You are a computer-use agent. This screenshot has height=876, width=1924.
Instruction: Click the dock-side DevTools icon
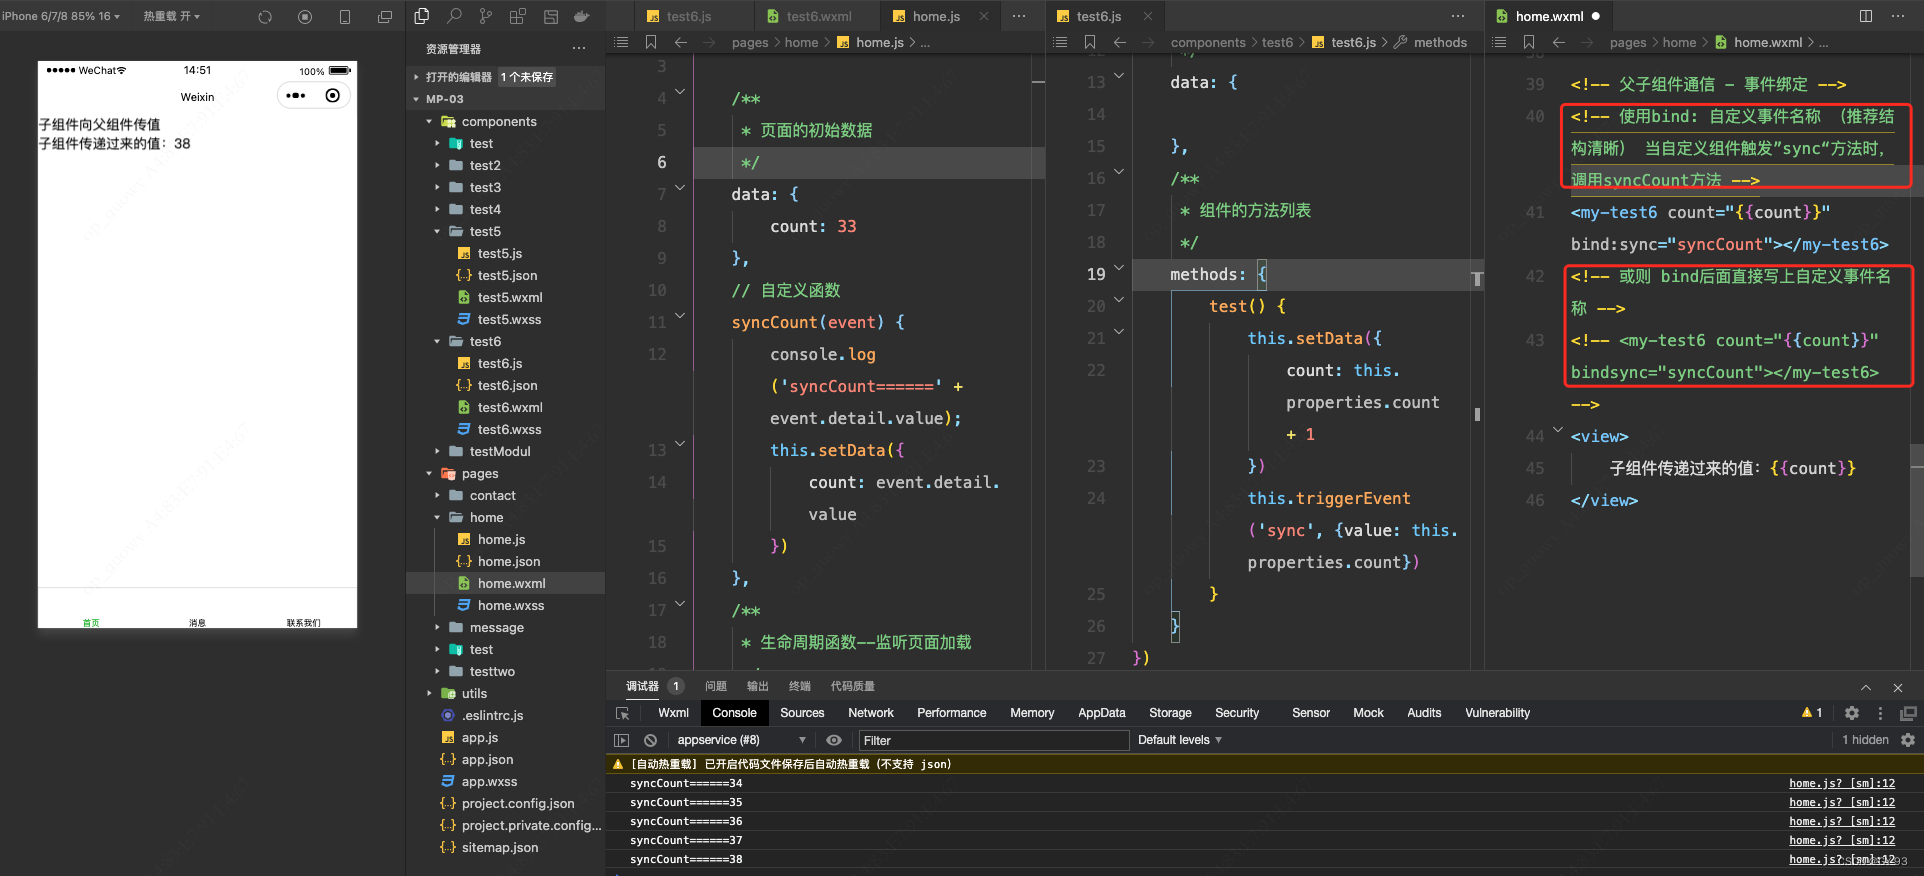(x=1908, y=713)
